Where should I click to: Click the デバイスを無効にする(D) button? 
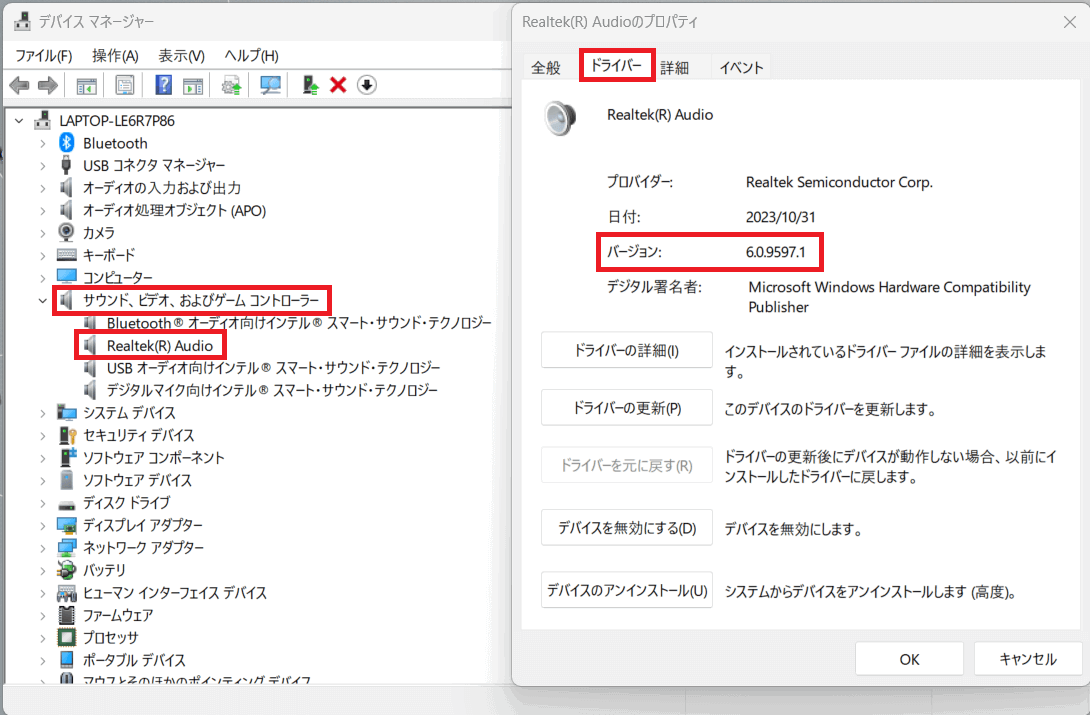pos(626,528)
